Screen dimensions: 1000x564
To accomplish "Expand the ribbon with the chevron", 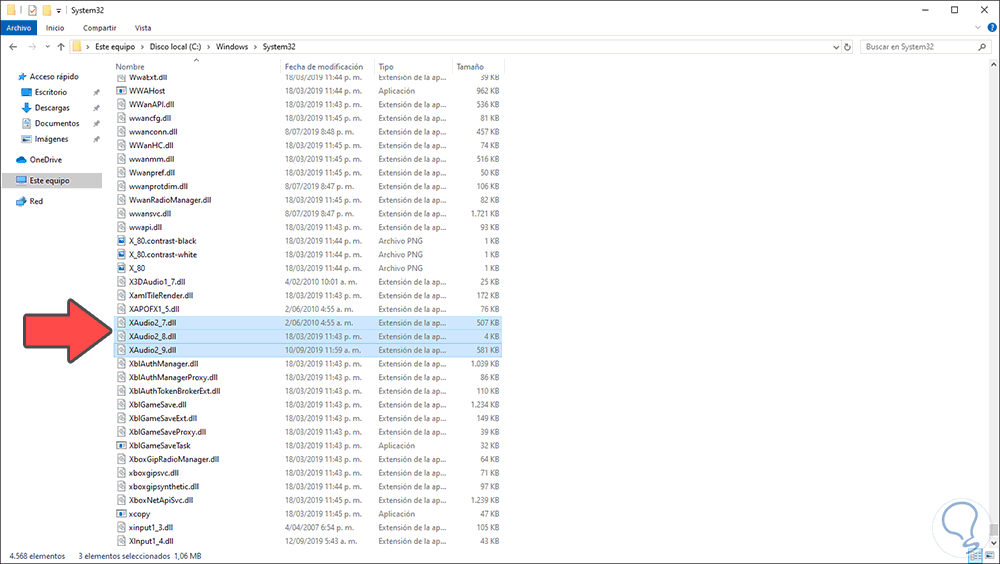I will (978, 27).
